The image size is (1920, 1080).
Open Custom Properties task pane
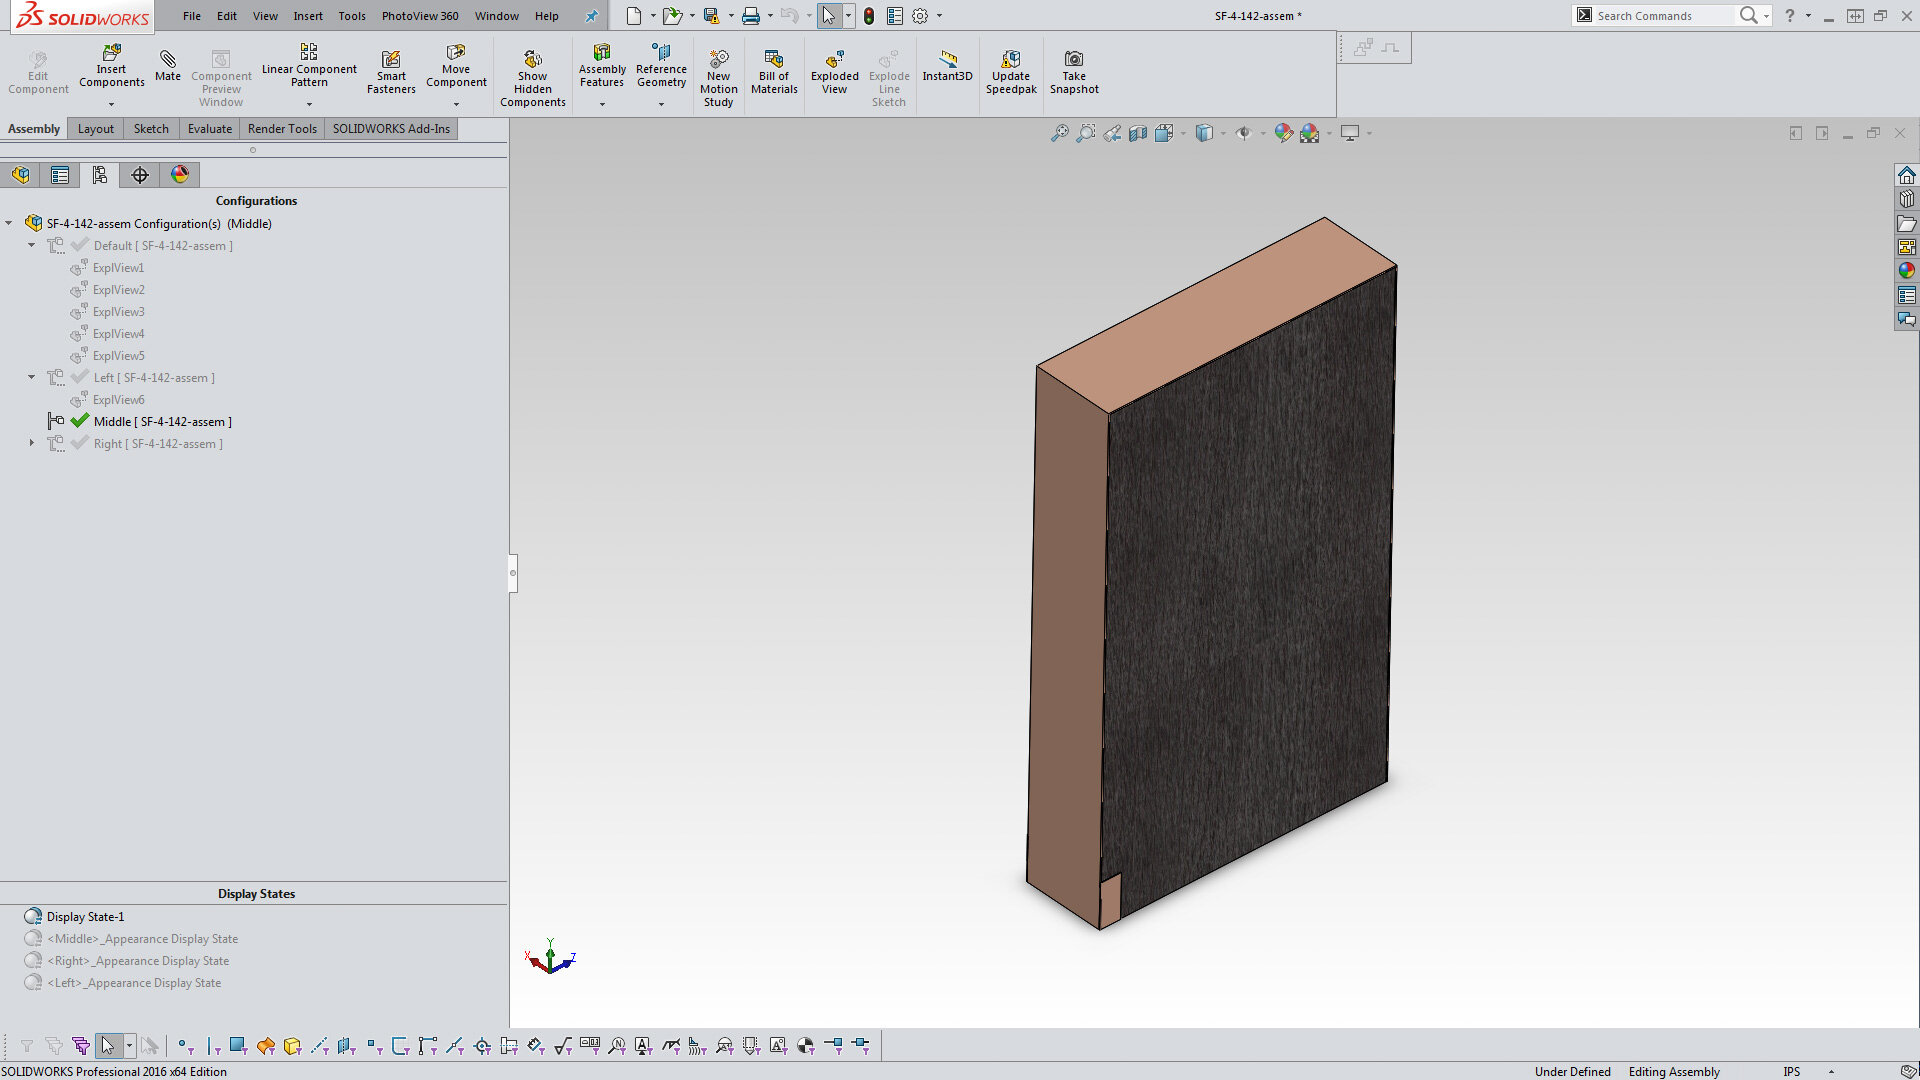coord(1907,295)
